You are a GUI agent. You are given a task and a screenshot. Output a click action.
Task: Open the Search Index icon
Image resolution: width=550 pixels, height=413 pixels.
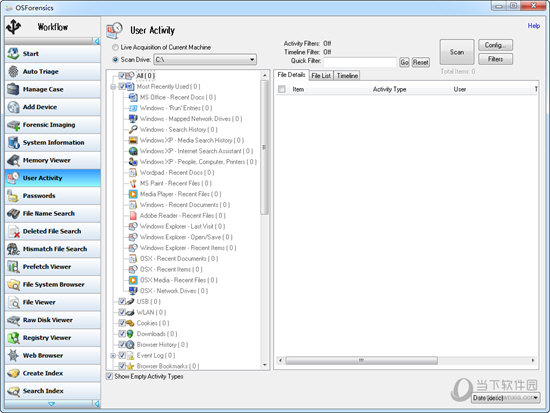point(13,391)
